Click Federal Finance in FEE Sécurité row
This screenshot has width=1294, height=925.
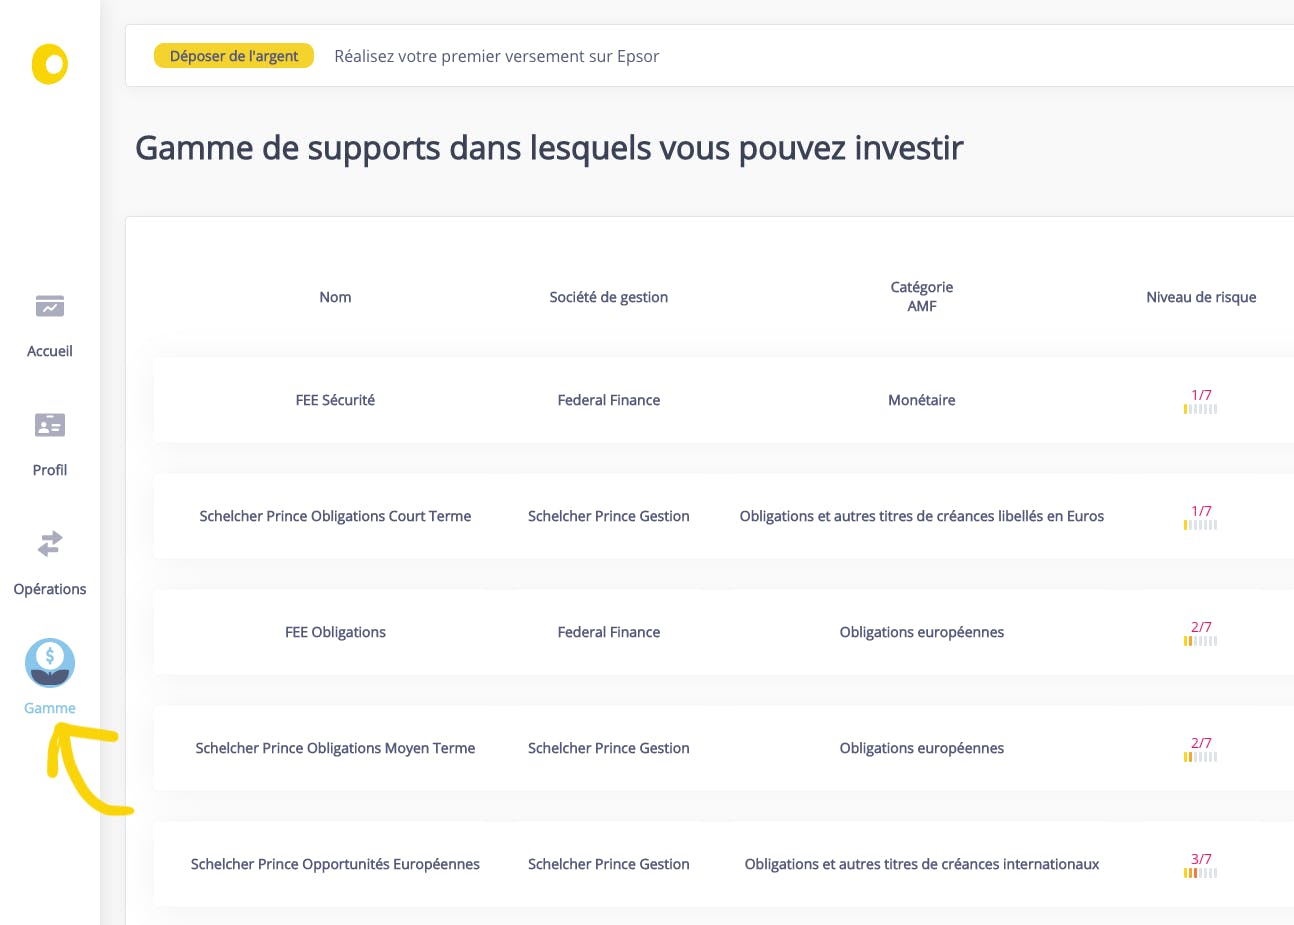coord(609,400)
